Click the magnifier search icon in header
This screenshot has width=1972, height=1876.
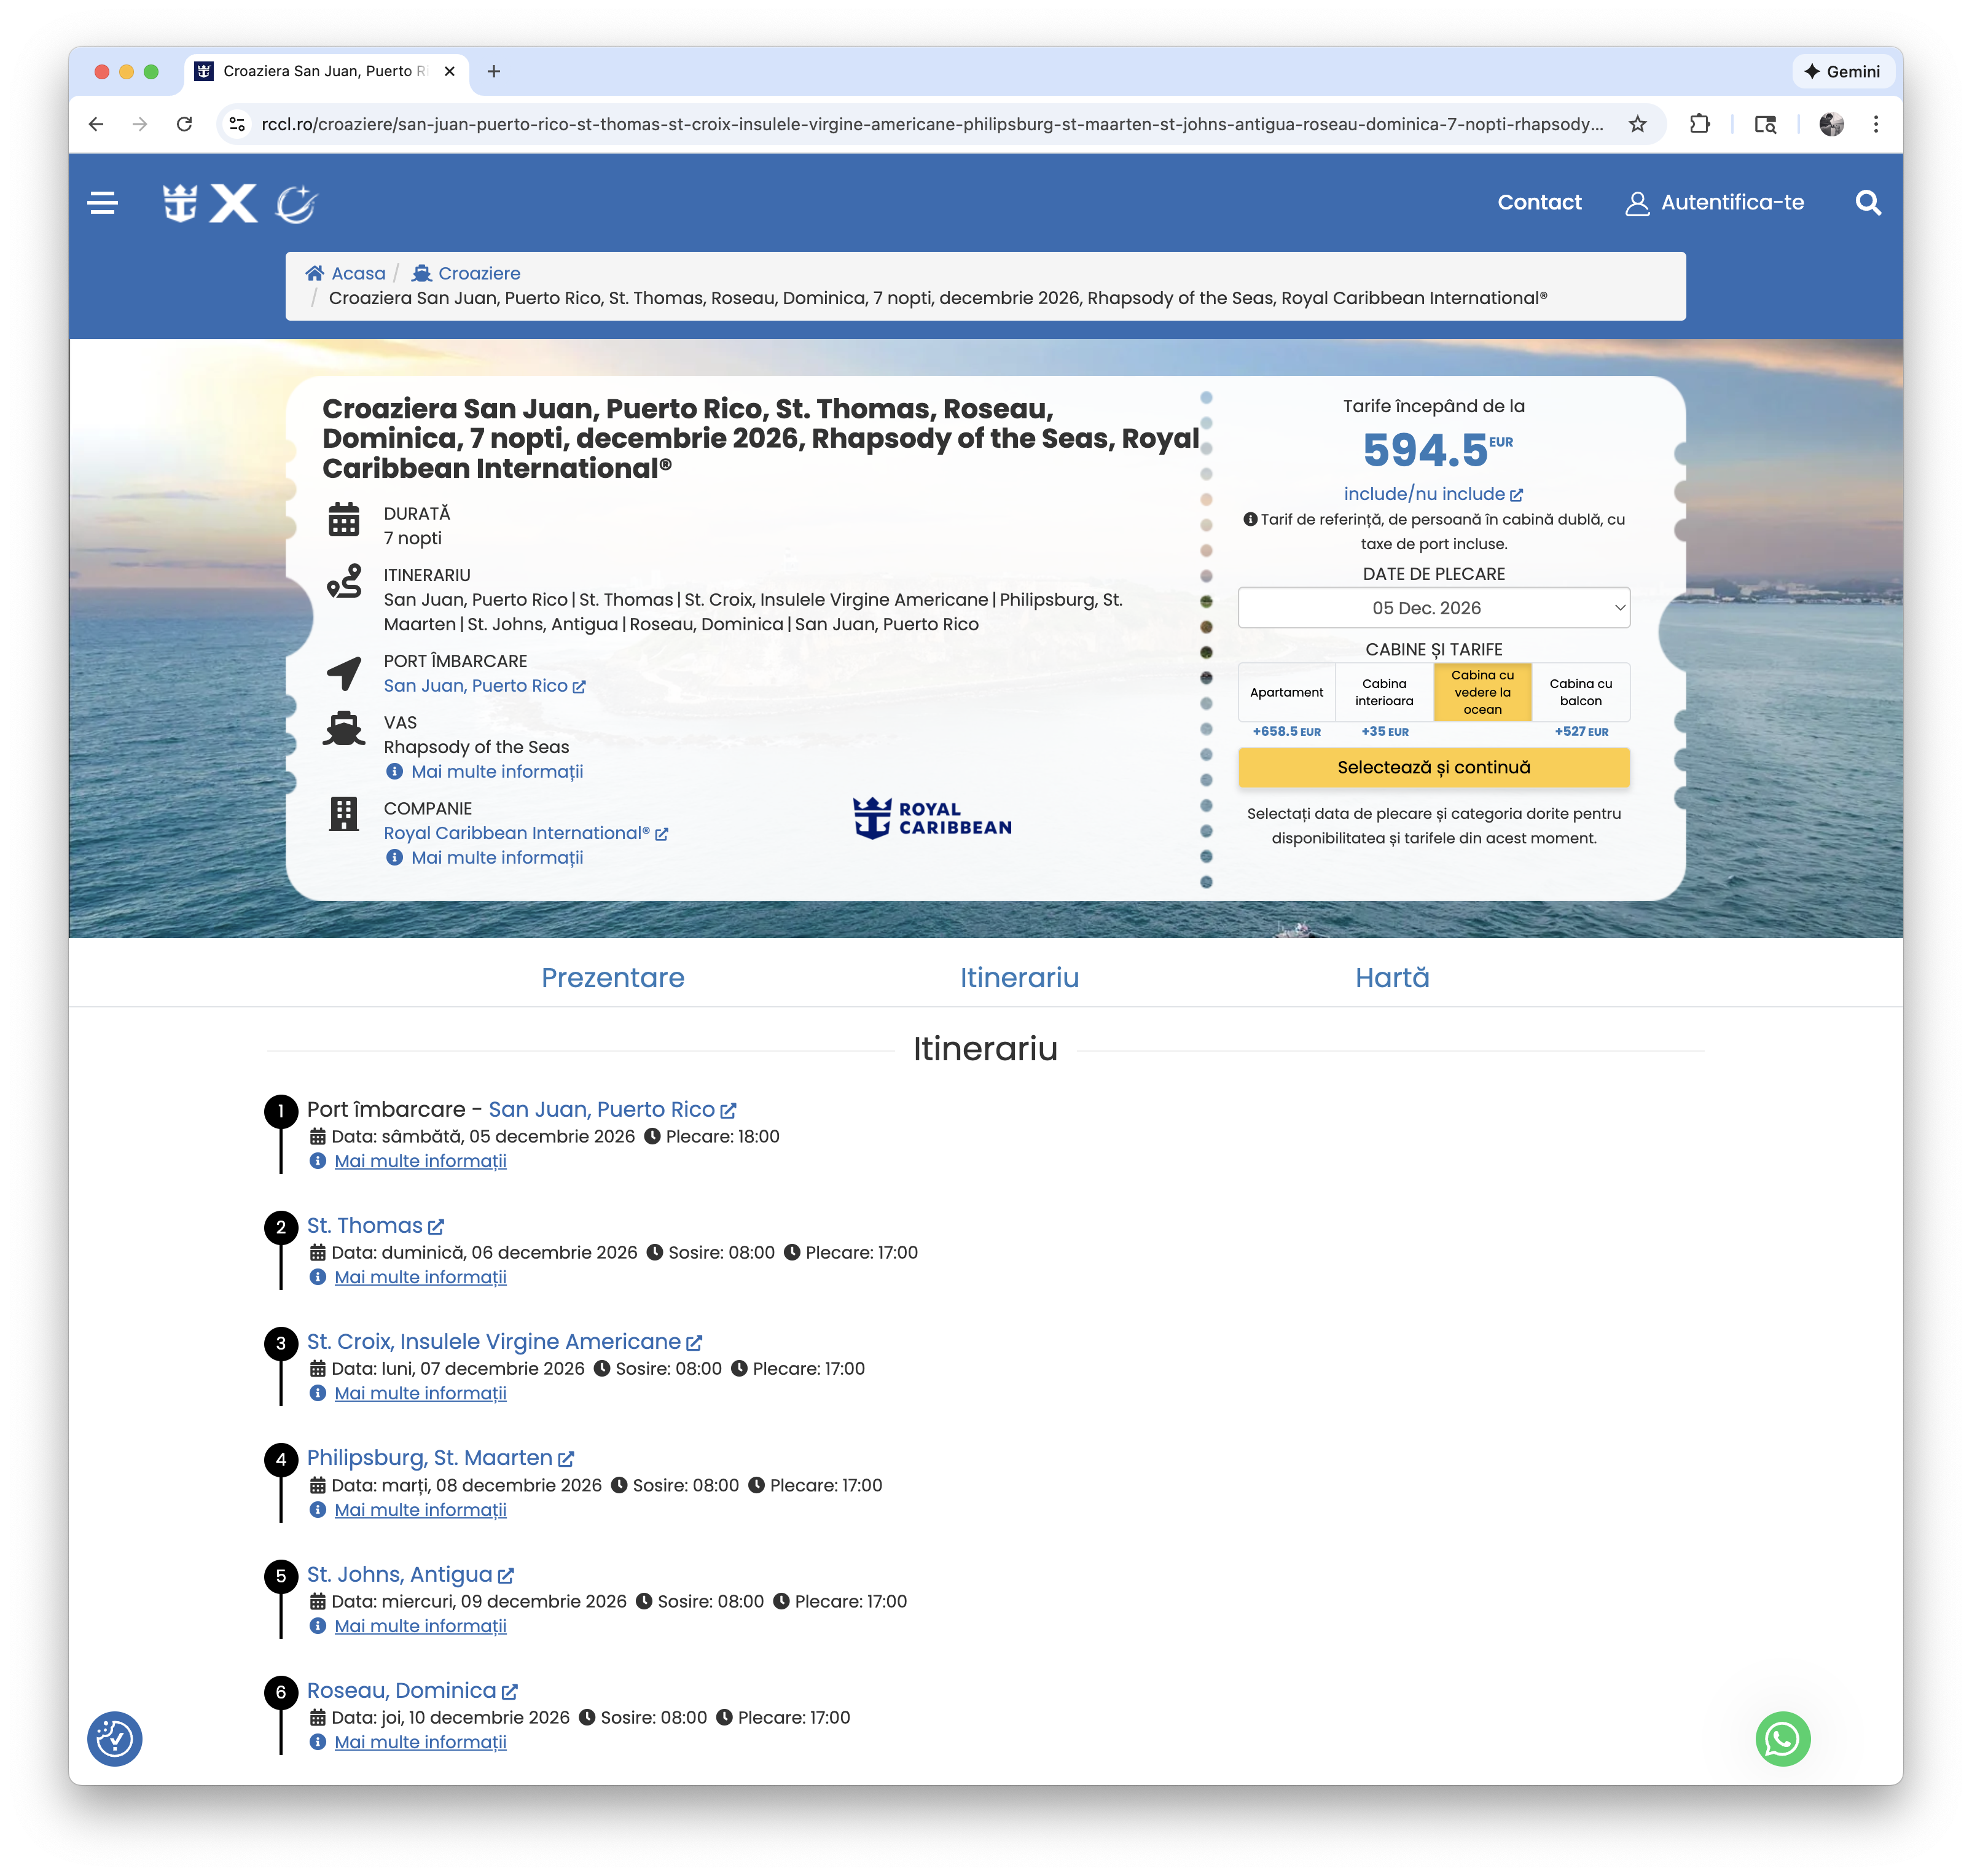point(1867,203)
